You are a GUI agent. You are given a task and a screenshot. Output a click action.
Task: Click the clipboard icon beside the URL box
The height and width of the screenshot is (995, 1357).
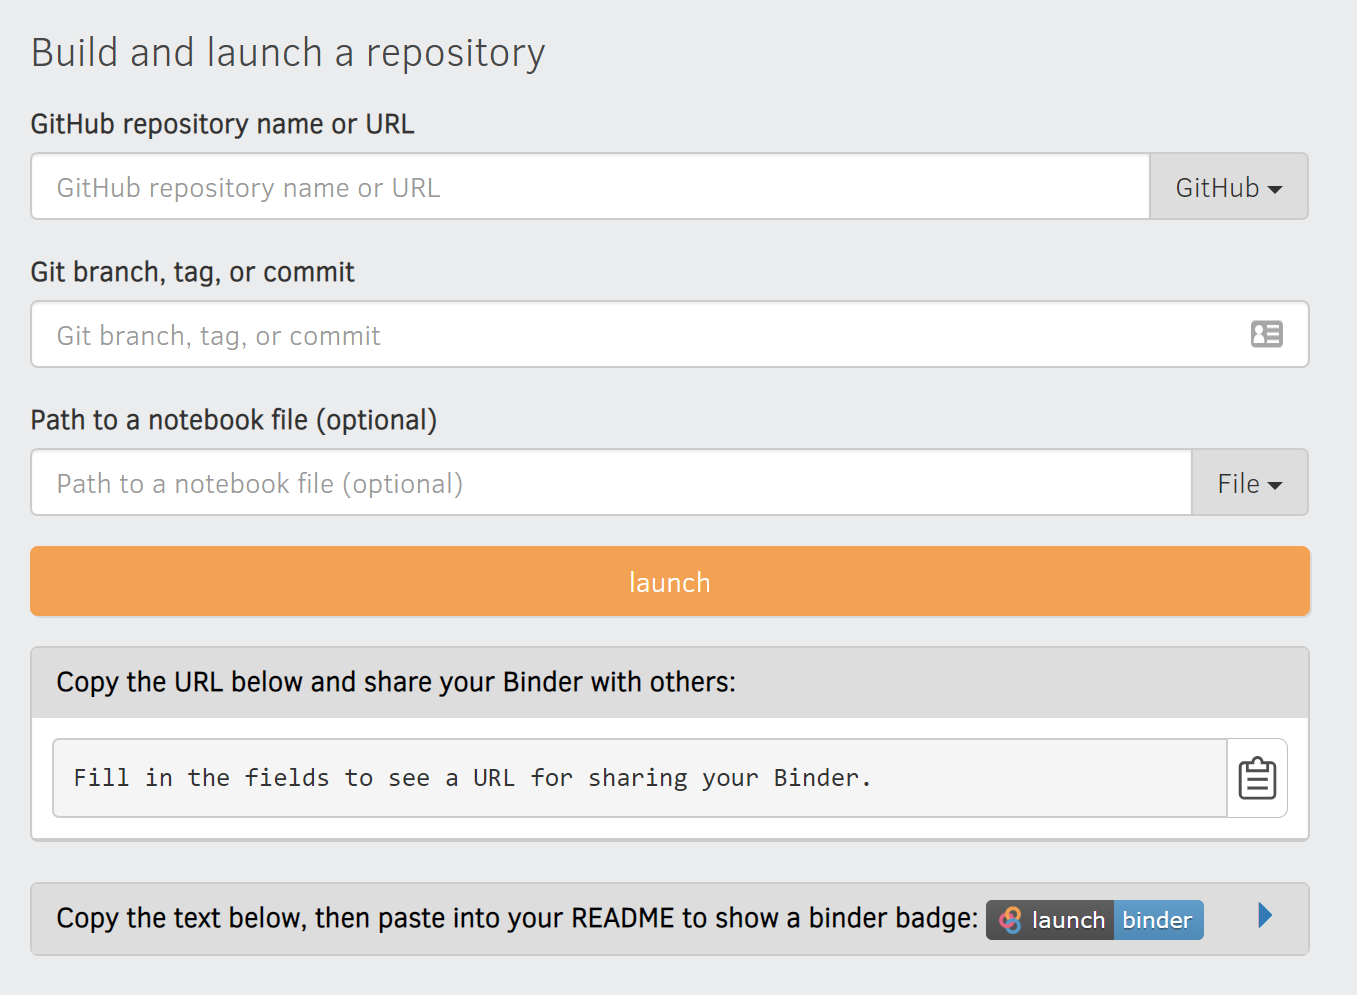[1257, 778]
